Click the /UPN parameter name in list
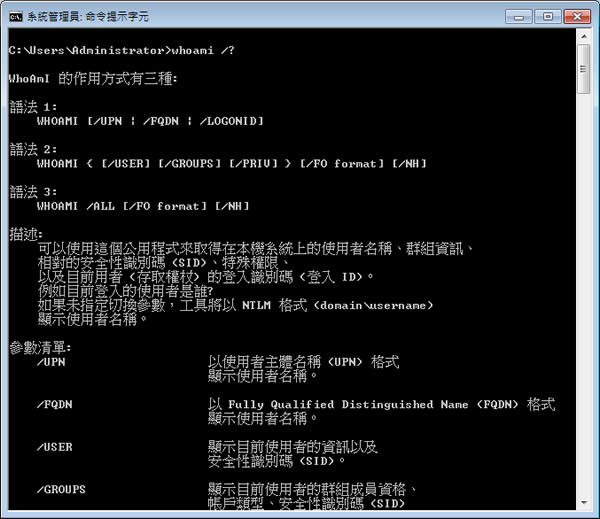Viewport: 600px width, 519px height. click(51, 362)
